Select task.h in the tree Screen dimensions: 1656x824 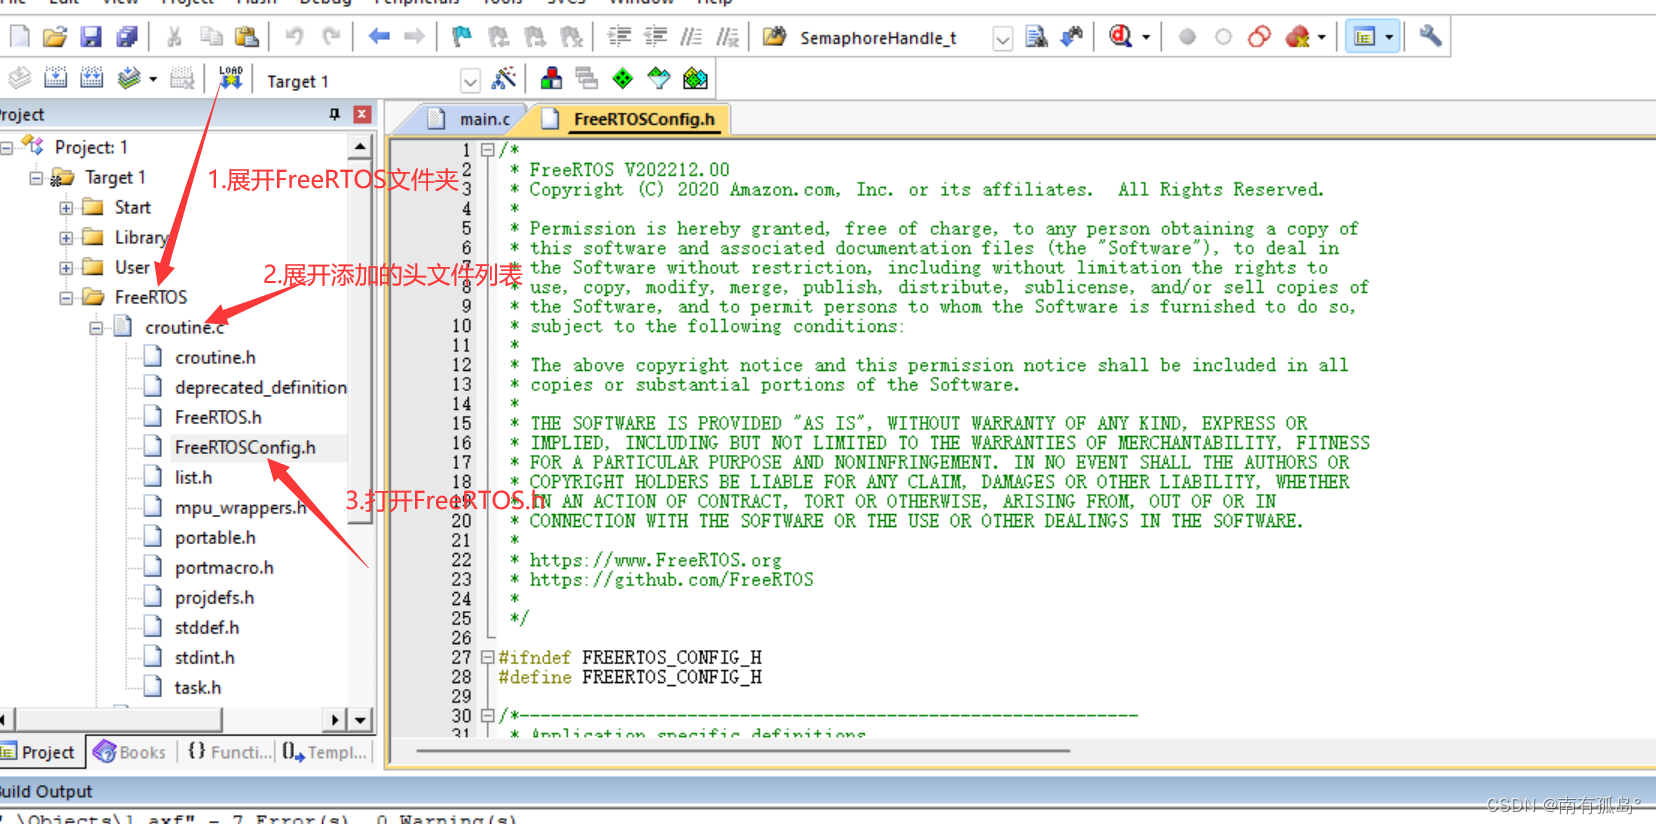(198, 687)
